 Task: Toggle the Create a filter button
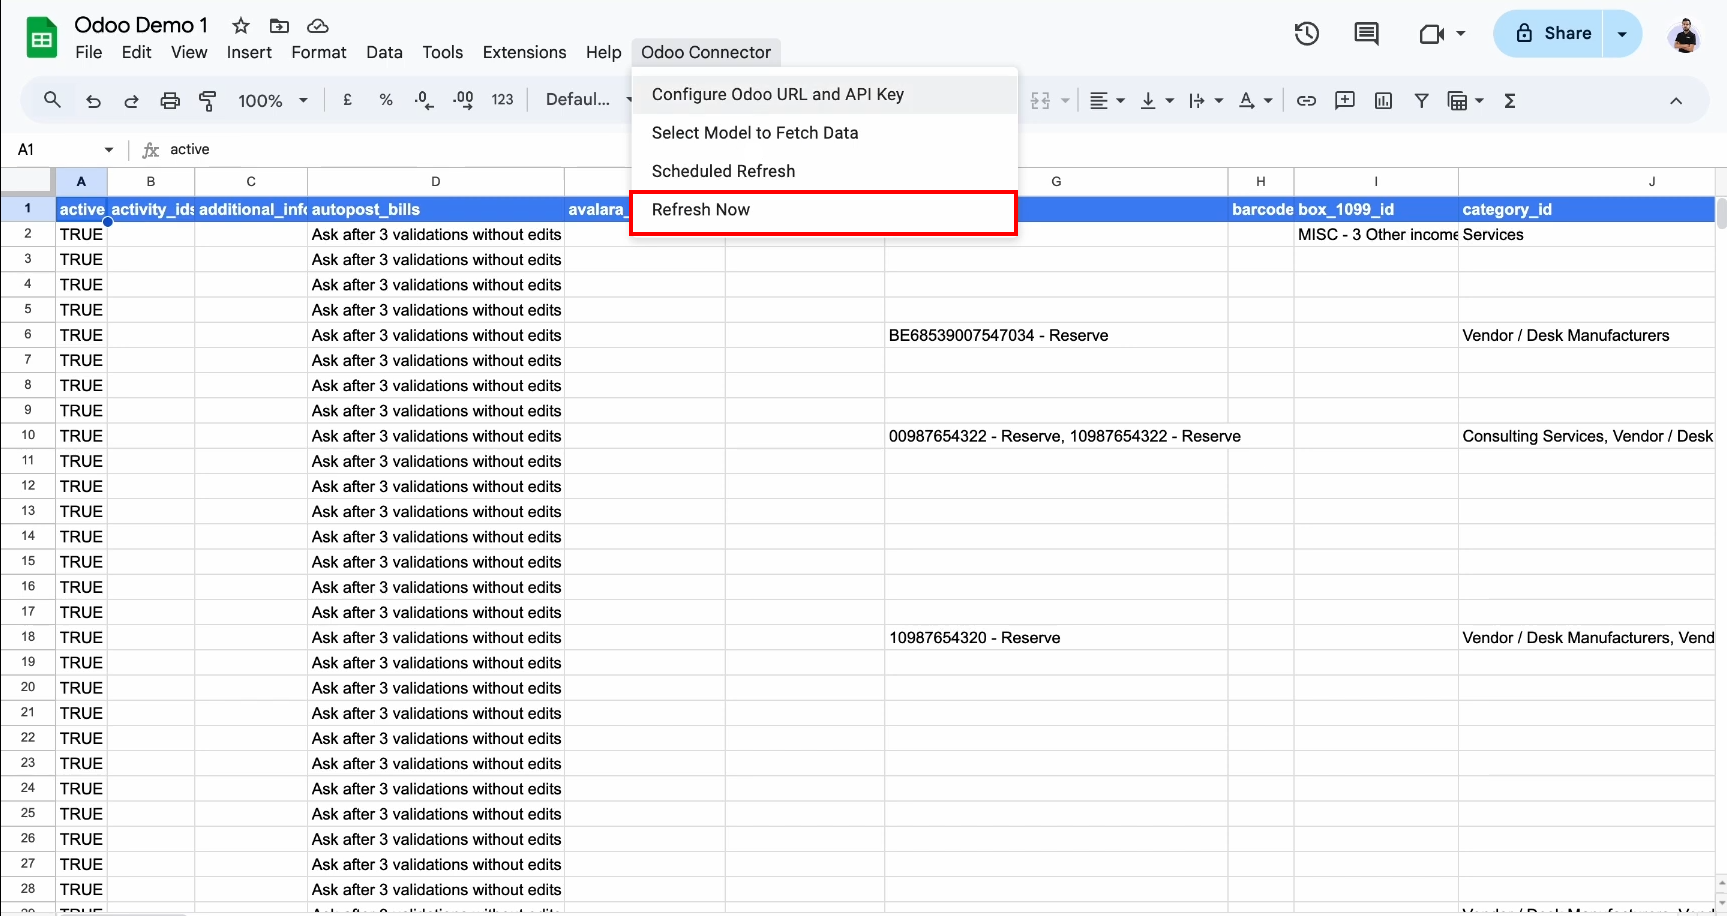click(x=1421, y=101)
